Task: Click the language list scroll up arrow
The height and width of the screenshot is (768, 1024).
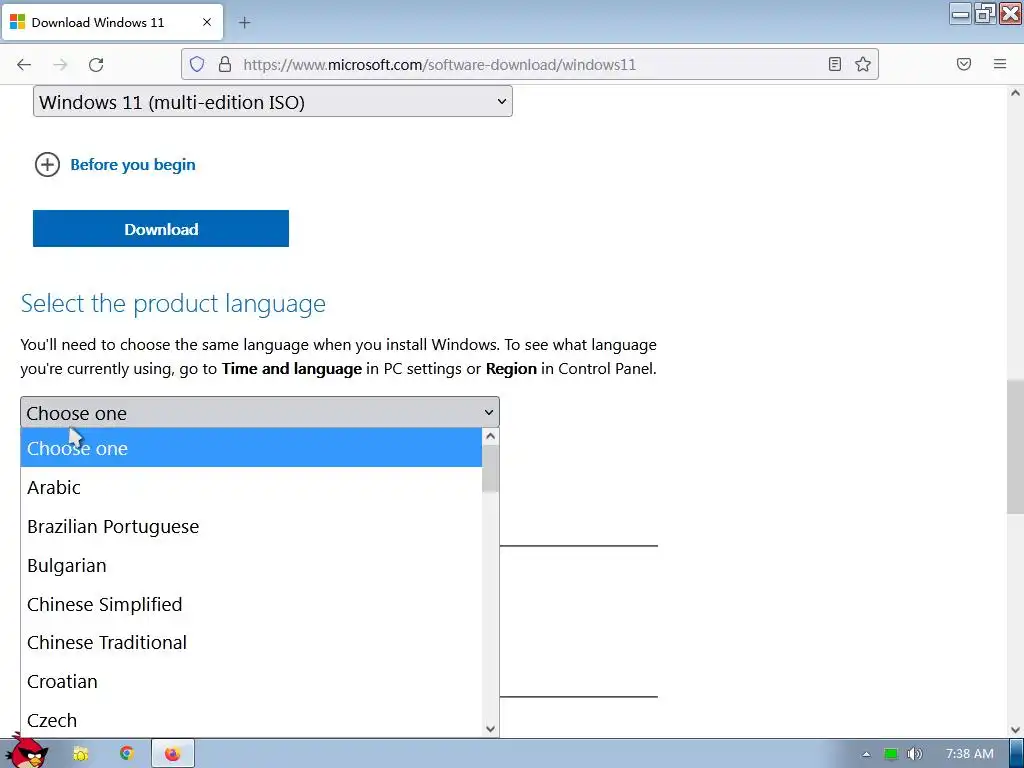Action: pos(490,436)
